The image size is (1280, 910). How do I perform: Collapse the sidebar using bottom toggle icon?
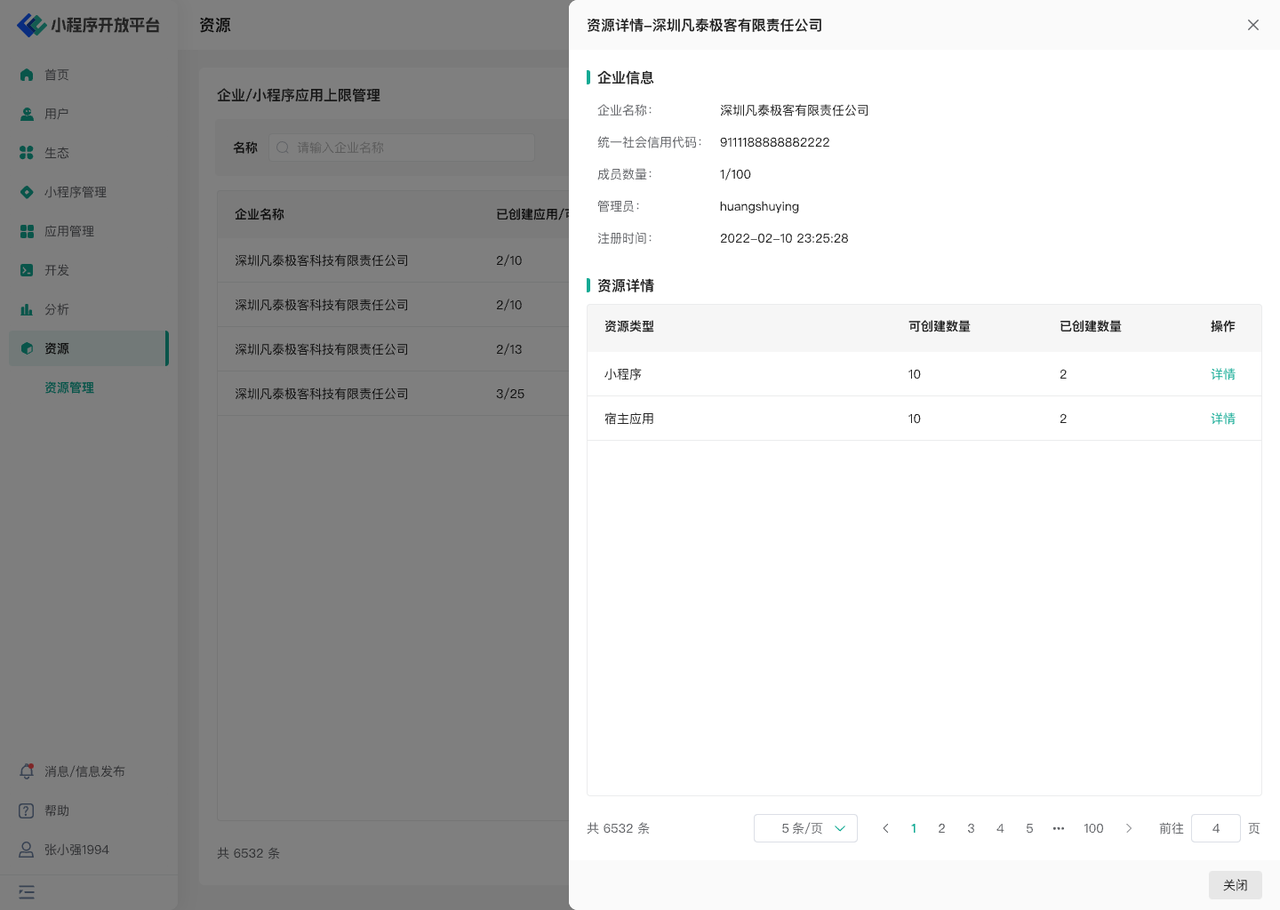point(27,892)
